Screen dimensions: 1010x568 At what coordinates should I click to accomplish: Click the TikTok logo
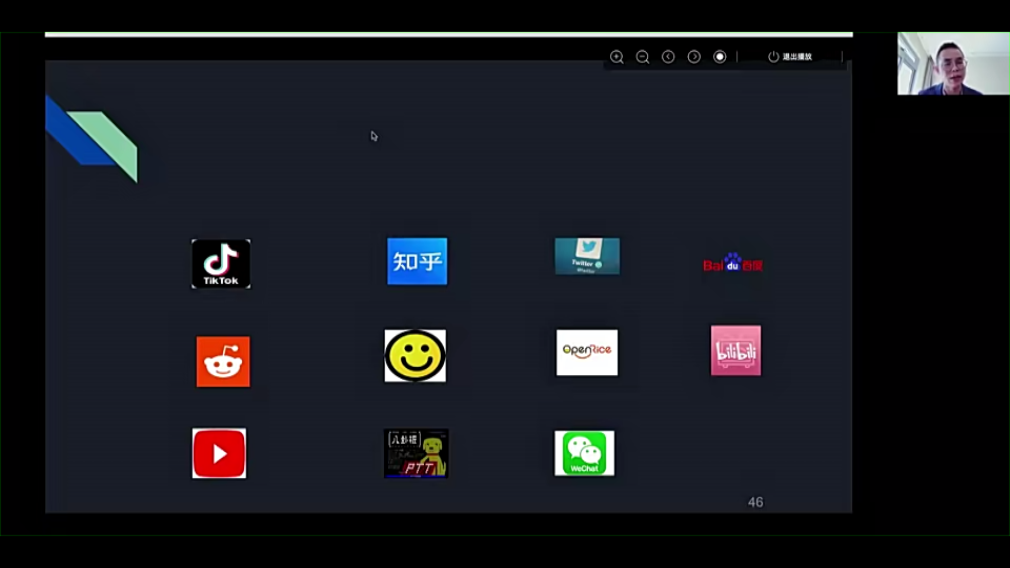point(221,264)
